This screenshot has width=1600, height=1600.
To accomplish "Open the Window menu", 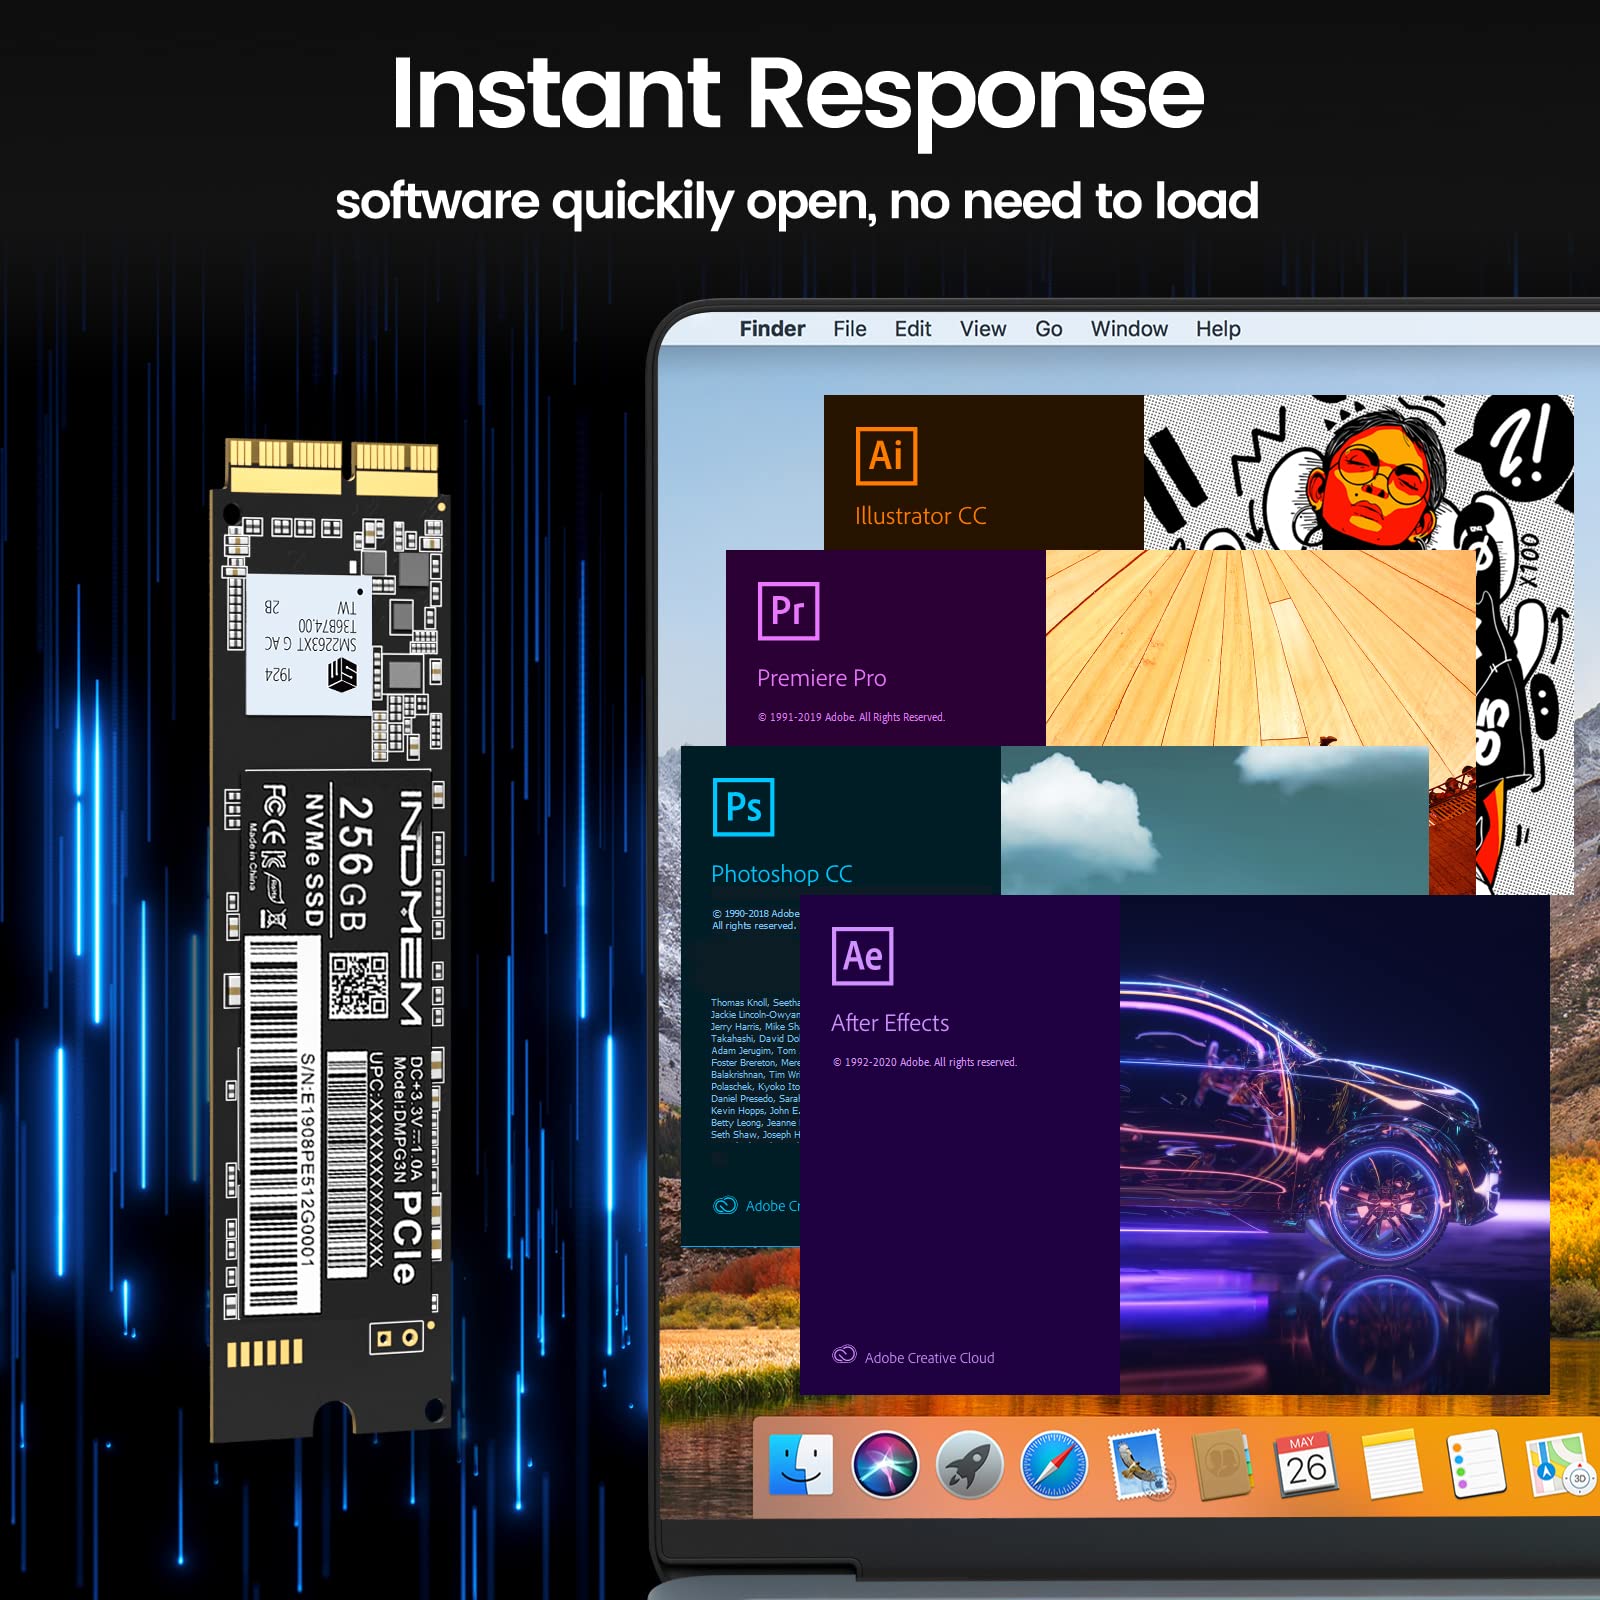I will pyautogui.click(x=1129, y=329).
